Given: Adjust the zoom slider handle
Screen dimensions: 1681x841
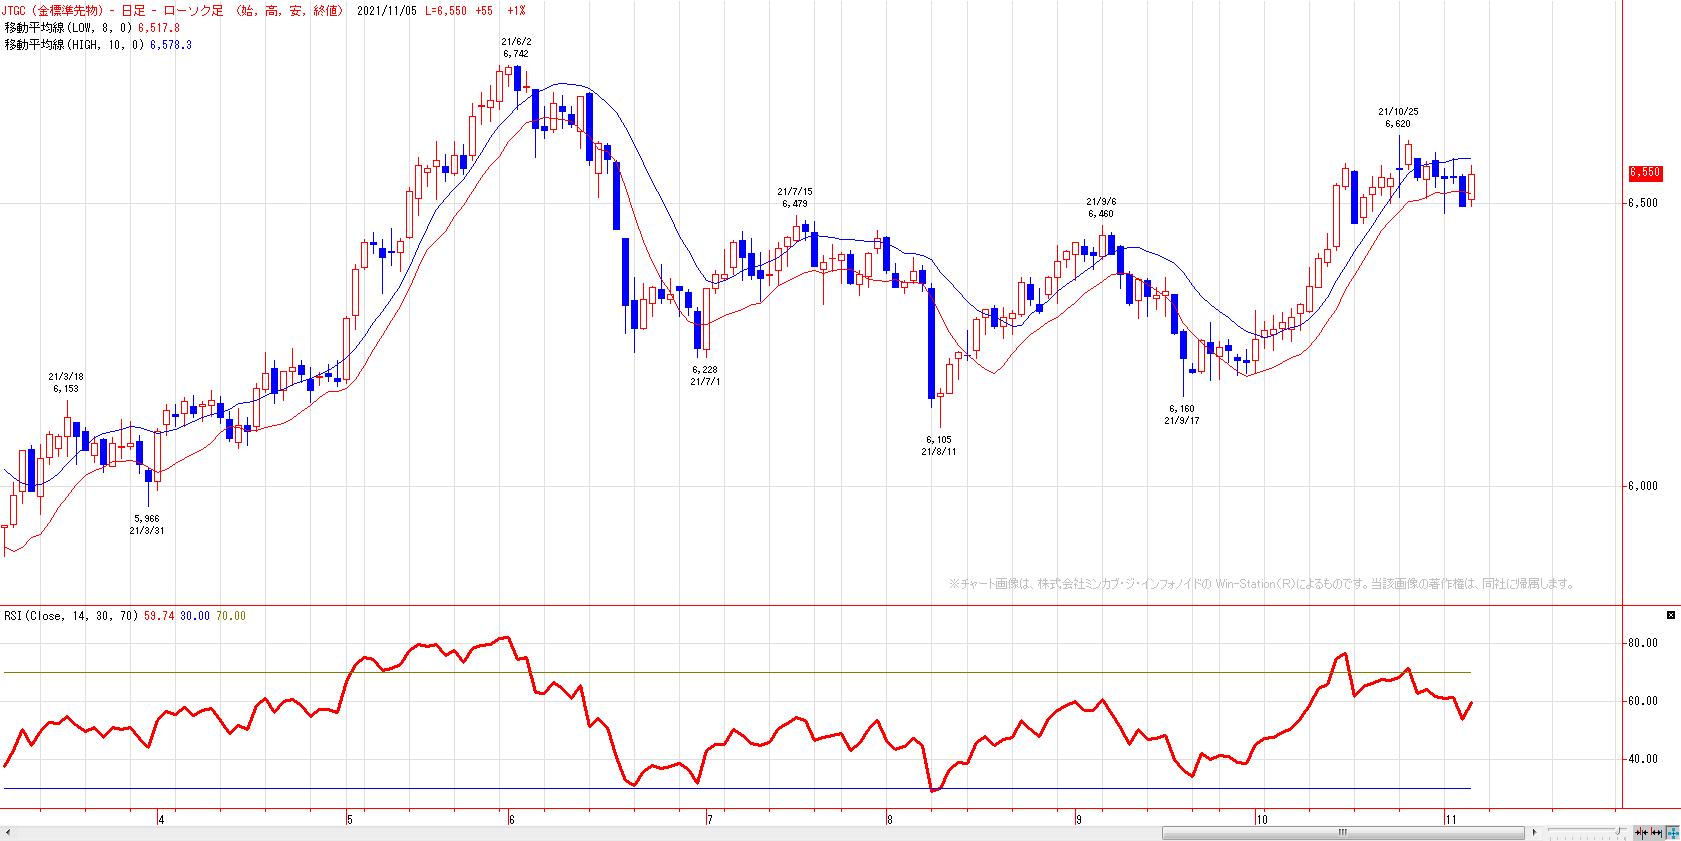Looking at the screenshot, I should point(1619,832).
